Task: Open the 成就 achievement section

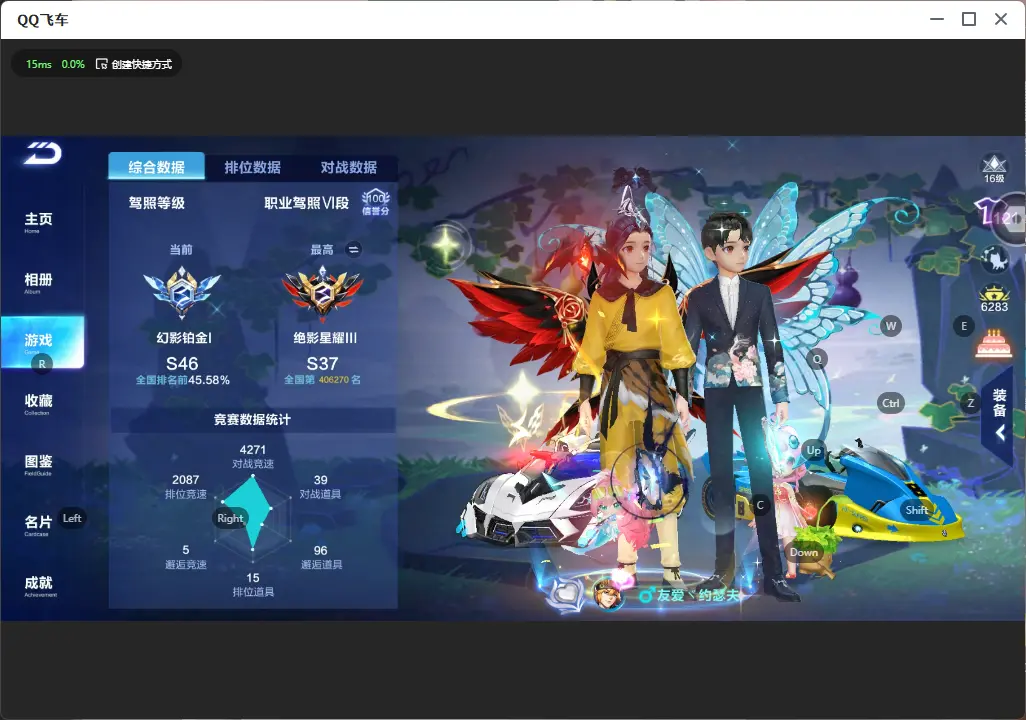Action: click(39, 585)
